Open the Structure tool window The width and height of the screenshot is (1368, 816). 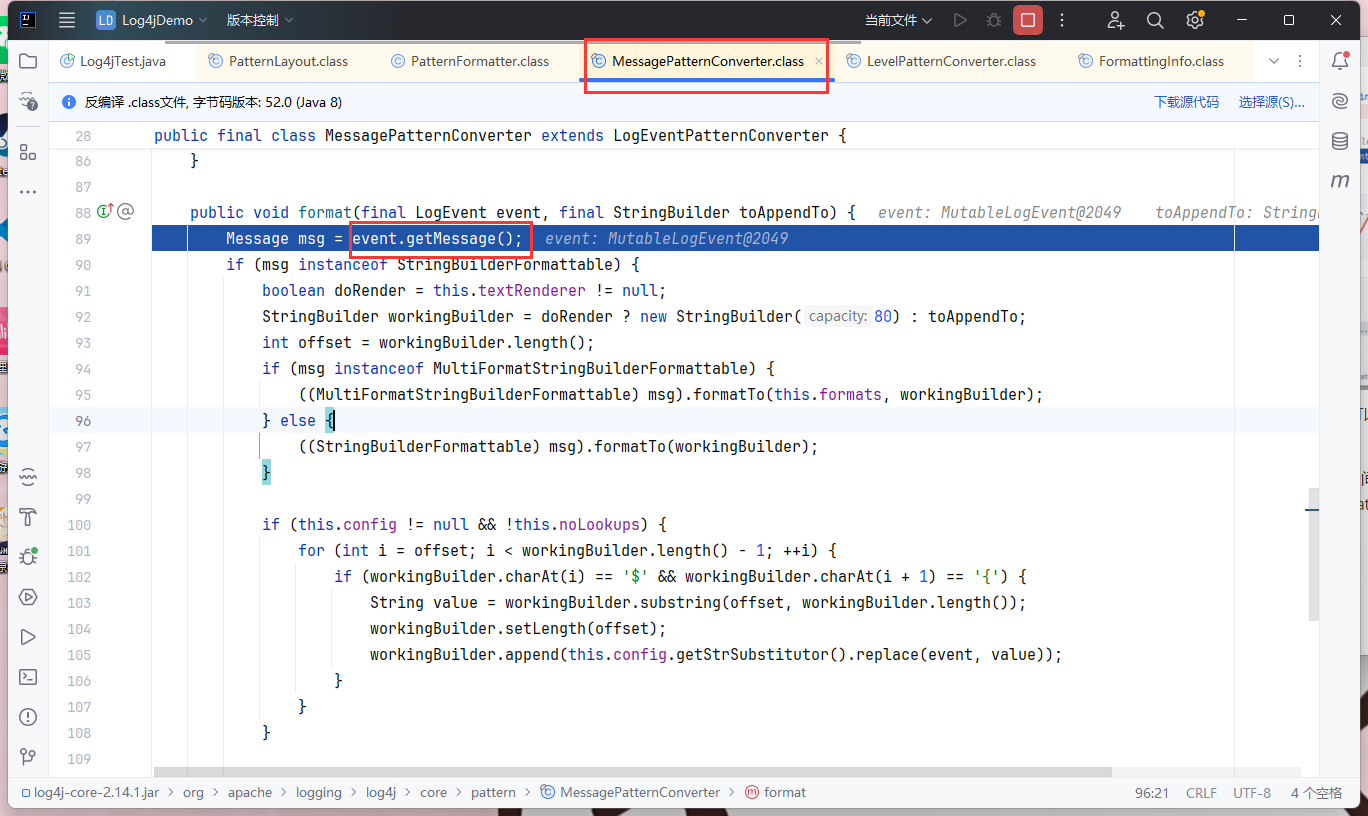[28, 152]
